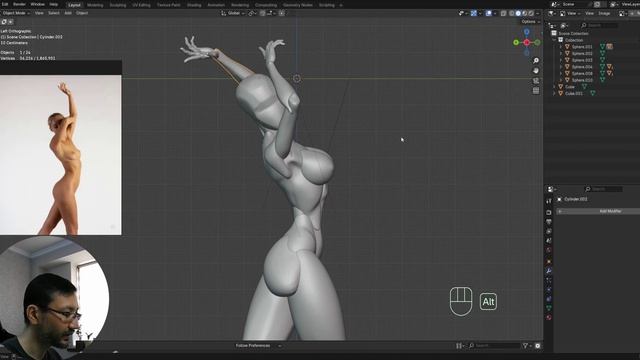Image resolution: width=640 pixels, height=360 pixels.
Task: Open the Tool properties tab
Action: pos(549,201)
